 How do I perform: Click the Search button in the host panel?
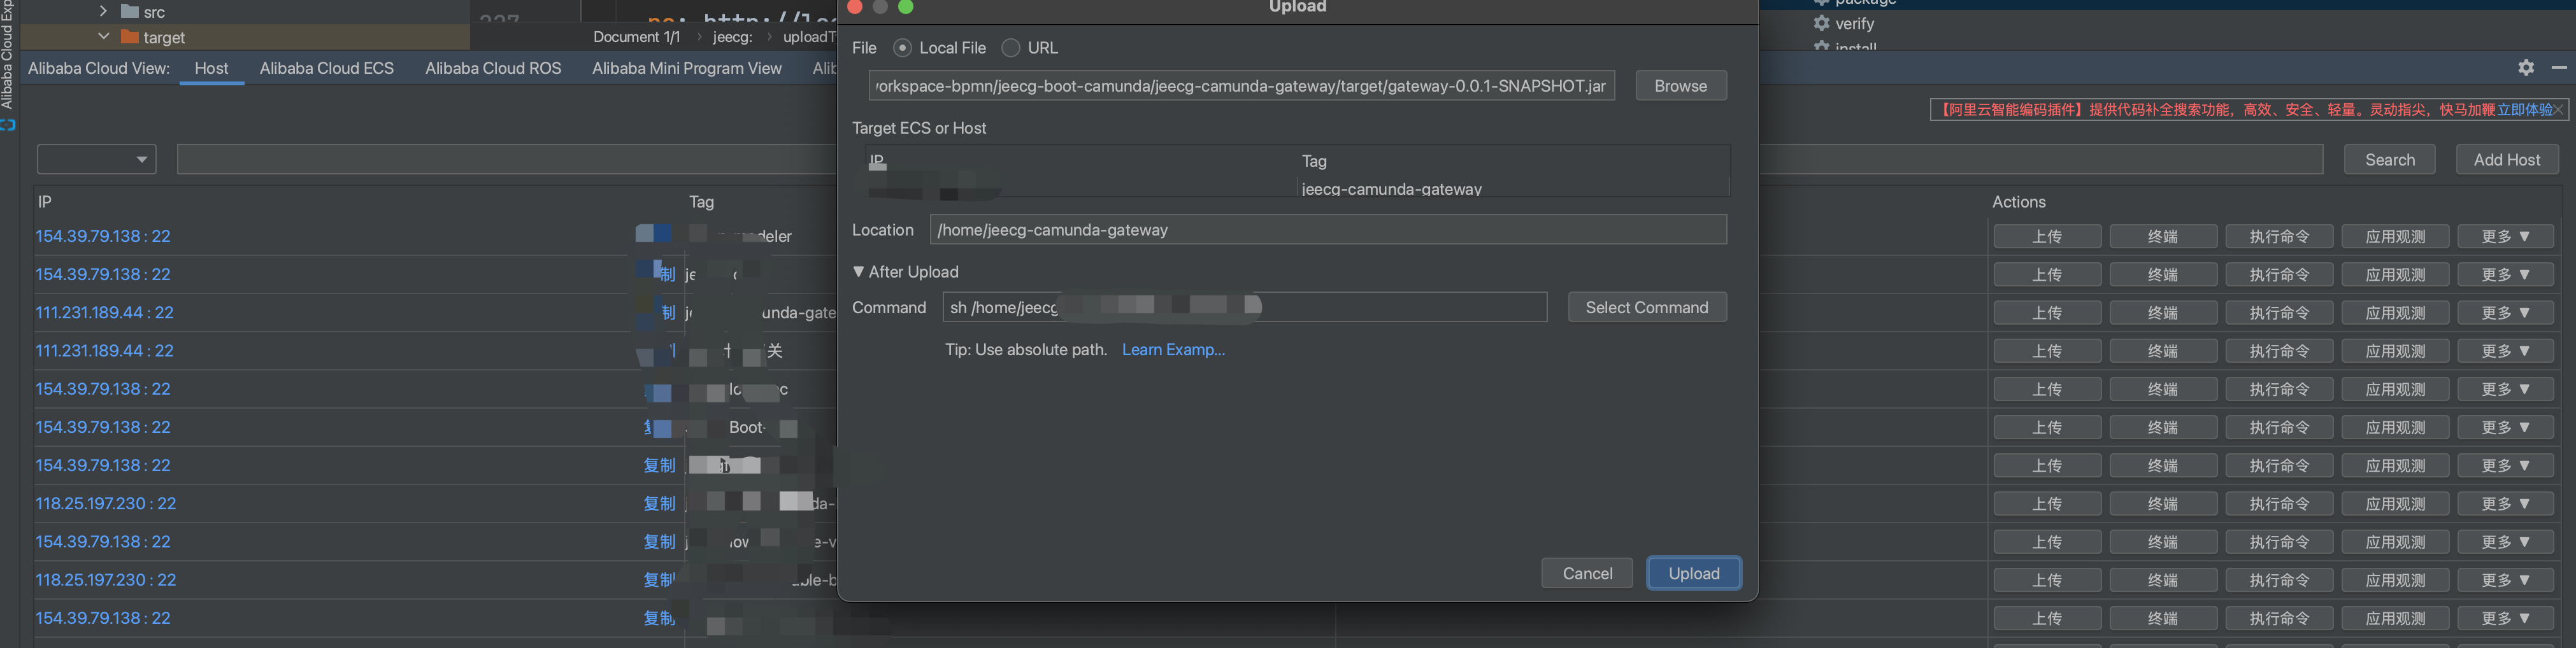click(2390, 160)
